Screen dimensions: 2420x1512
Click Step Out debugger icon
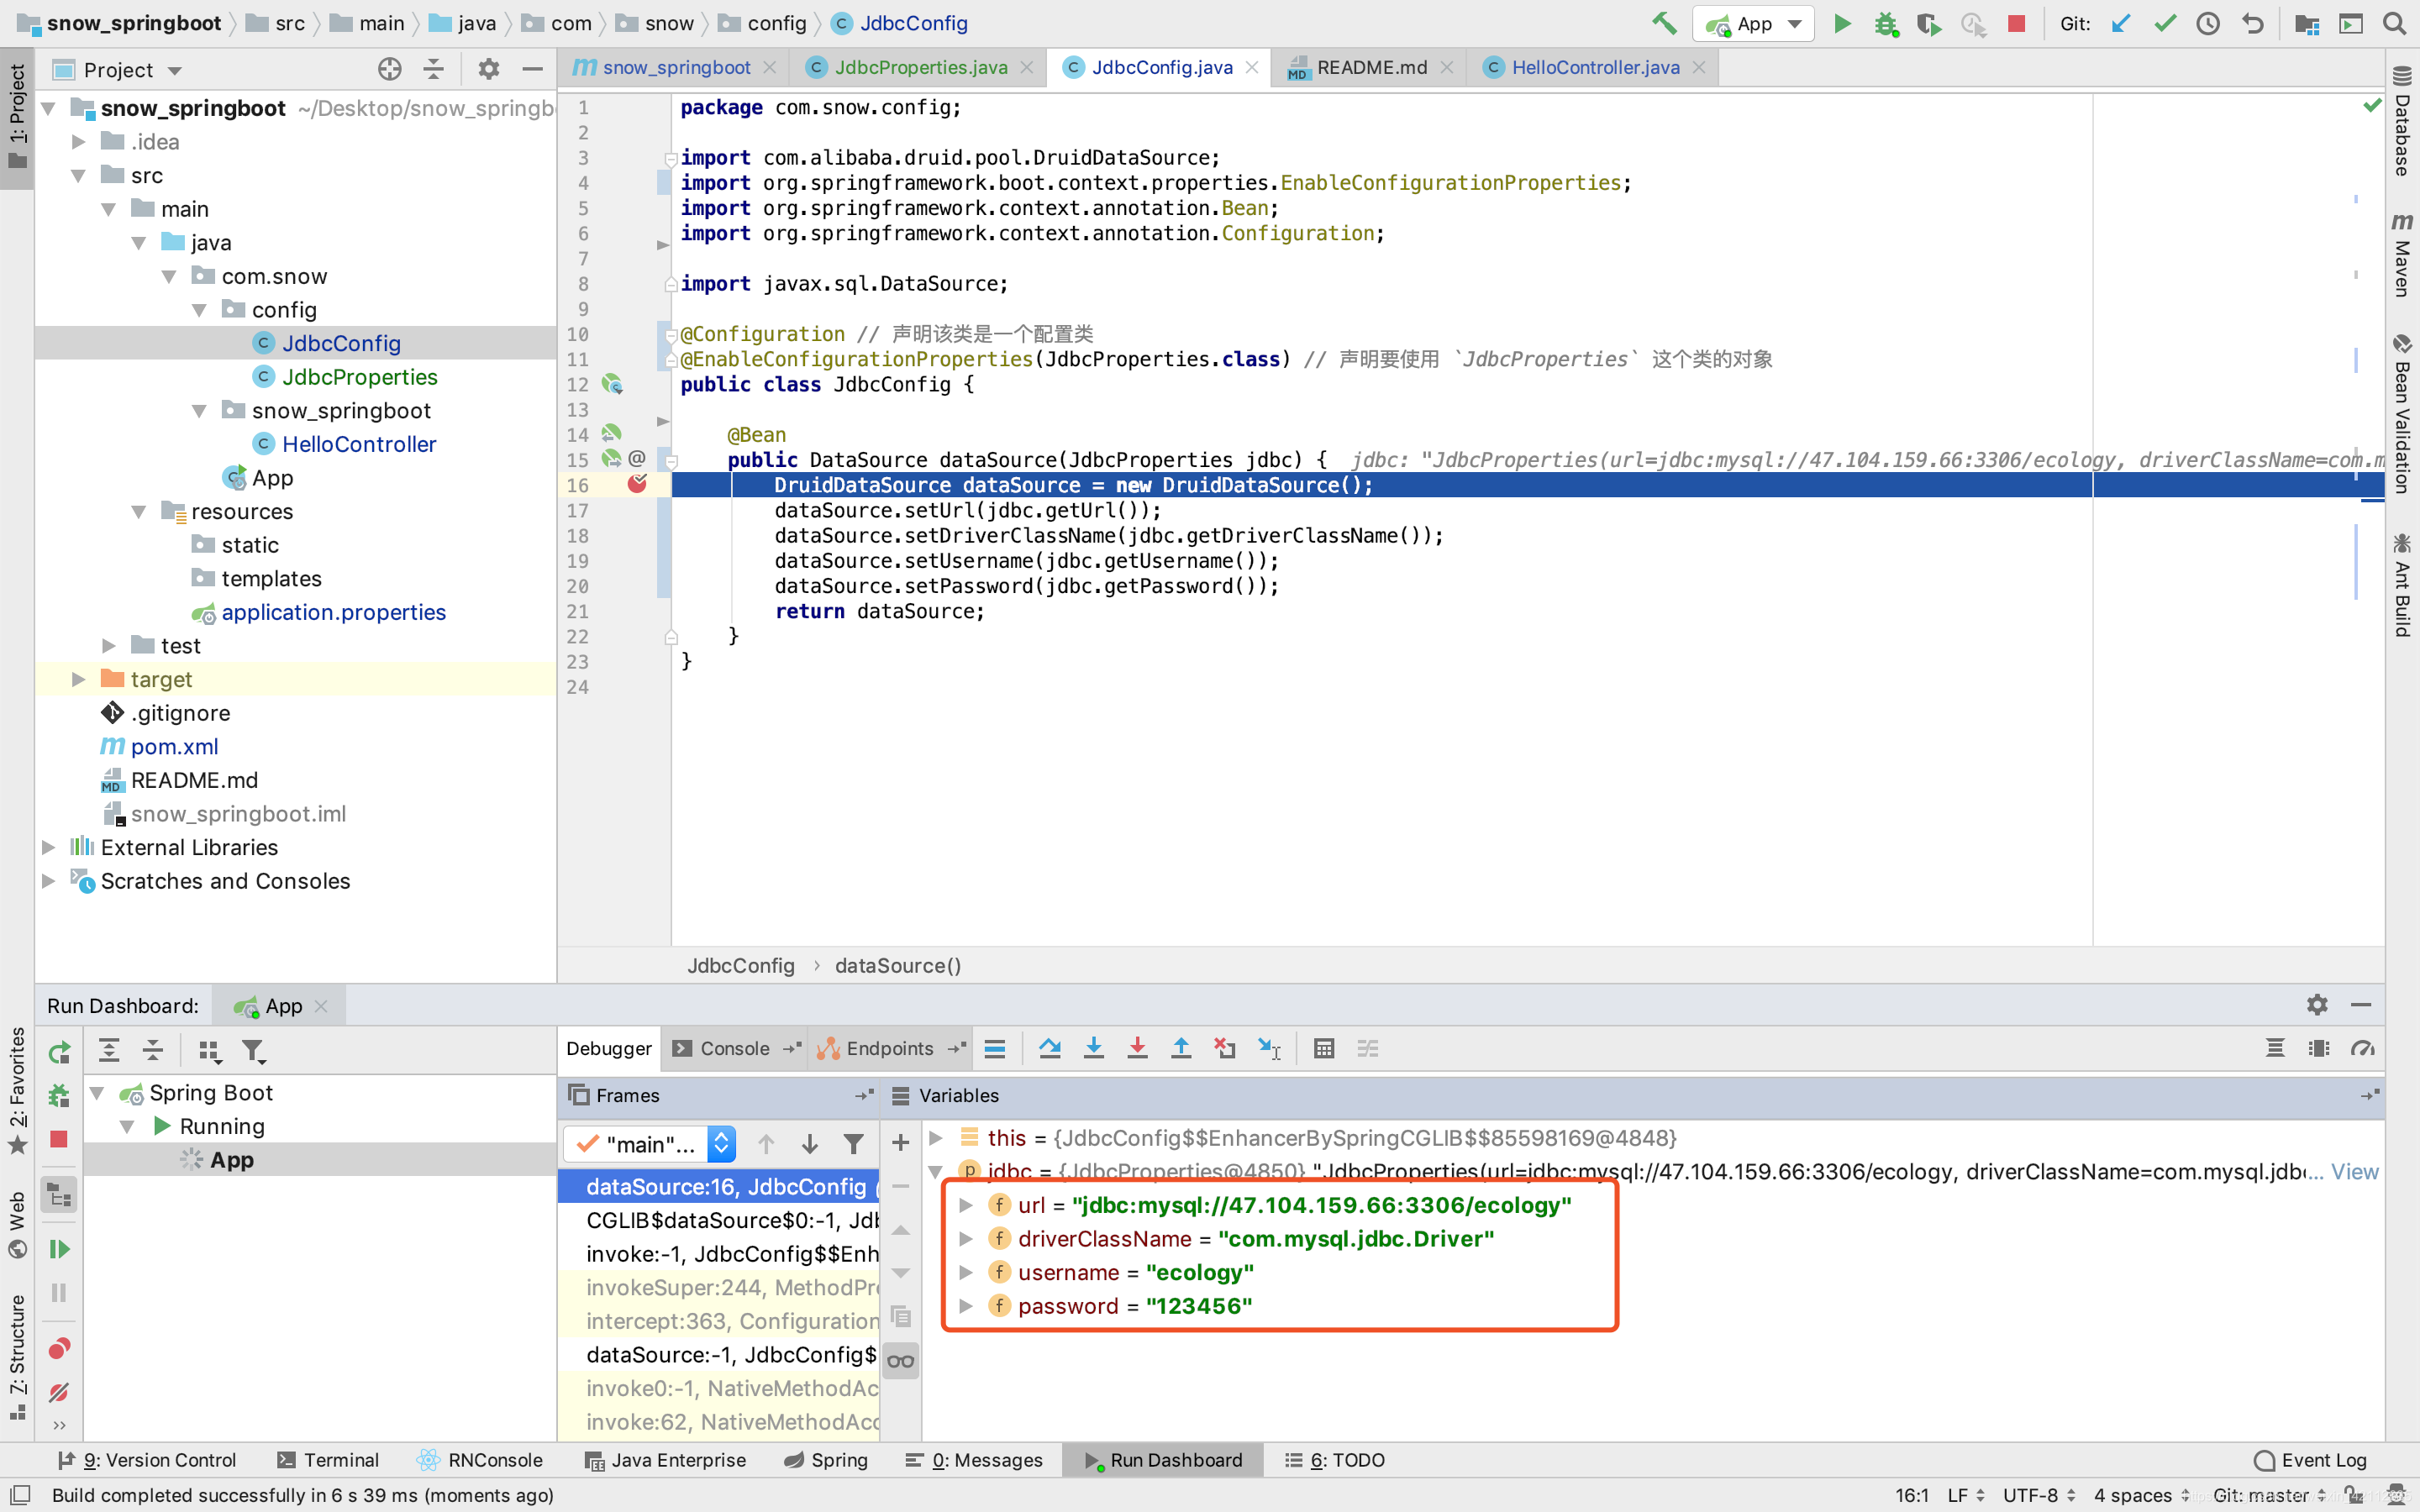coord(1181,1048)
